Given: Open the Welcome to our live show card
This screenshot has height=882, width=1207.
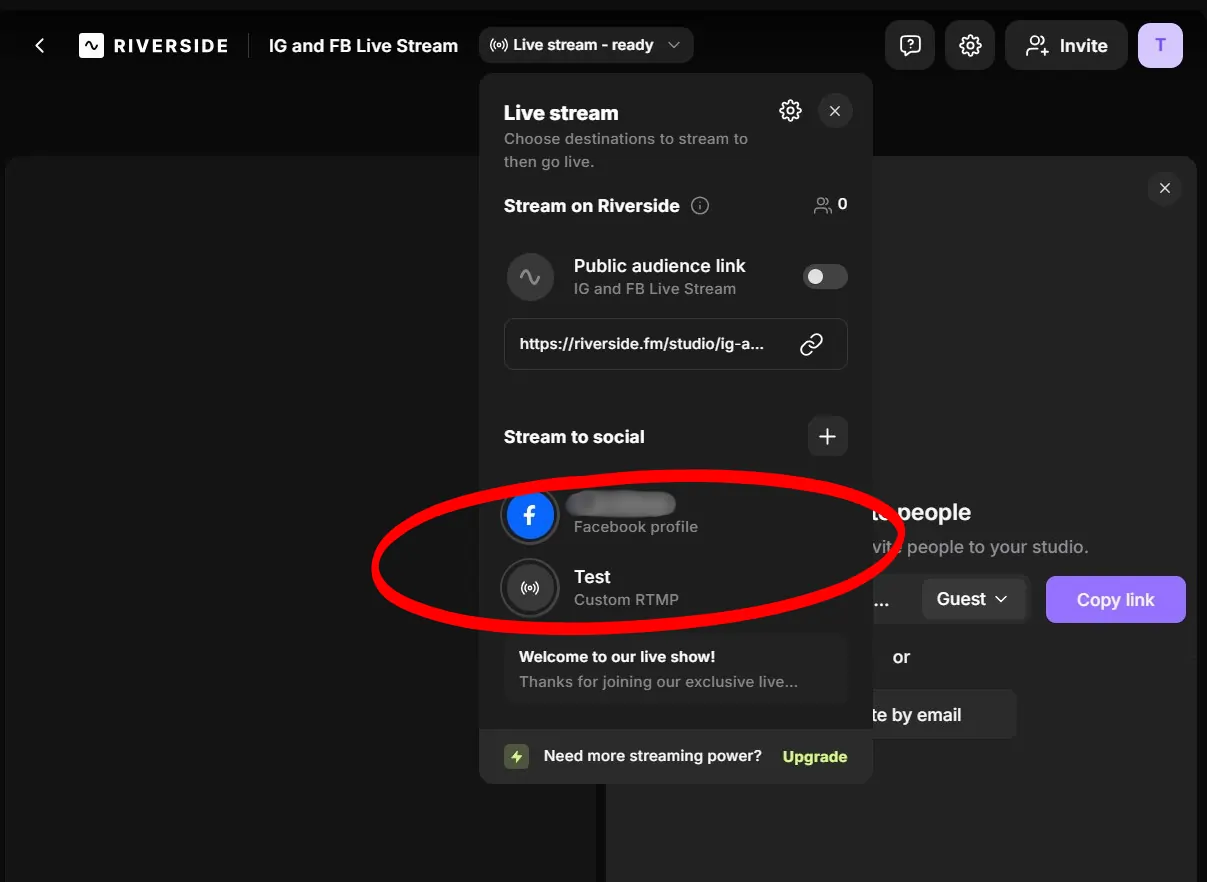Looking at the screenshot, I should (676, 669).
